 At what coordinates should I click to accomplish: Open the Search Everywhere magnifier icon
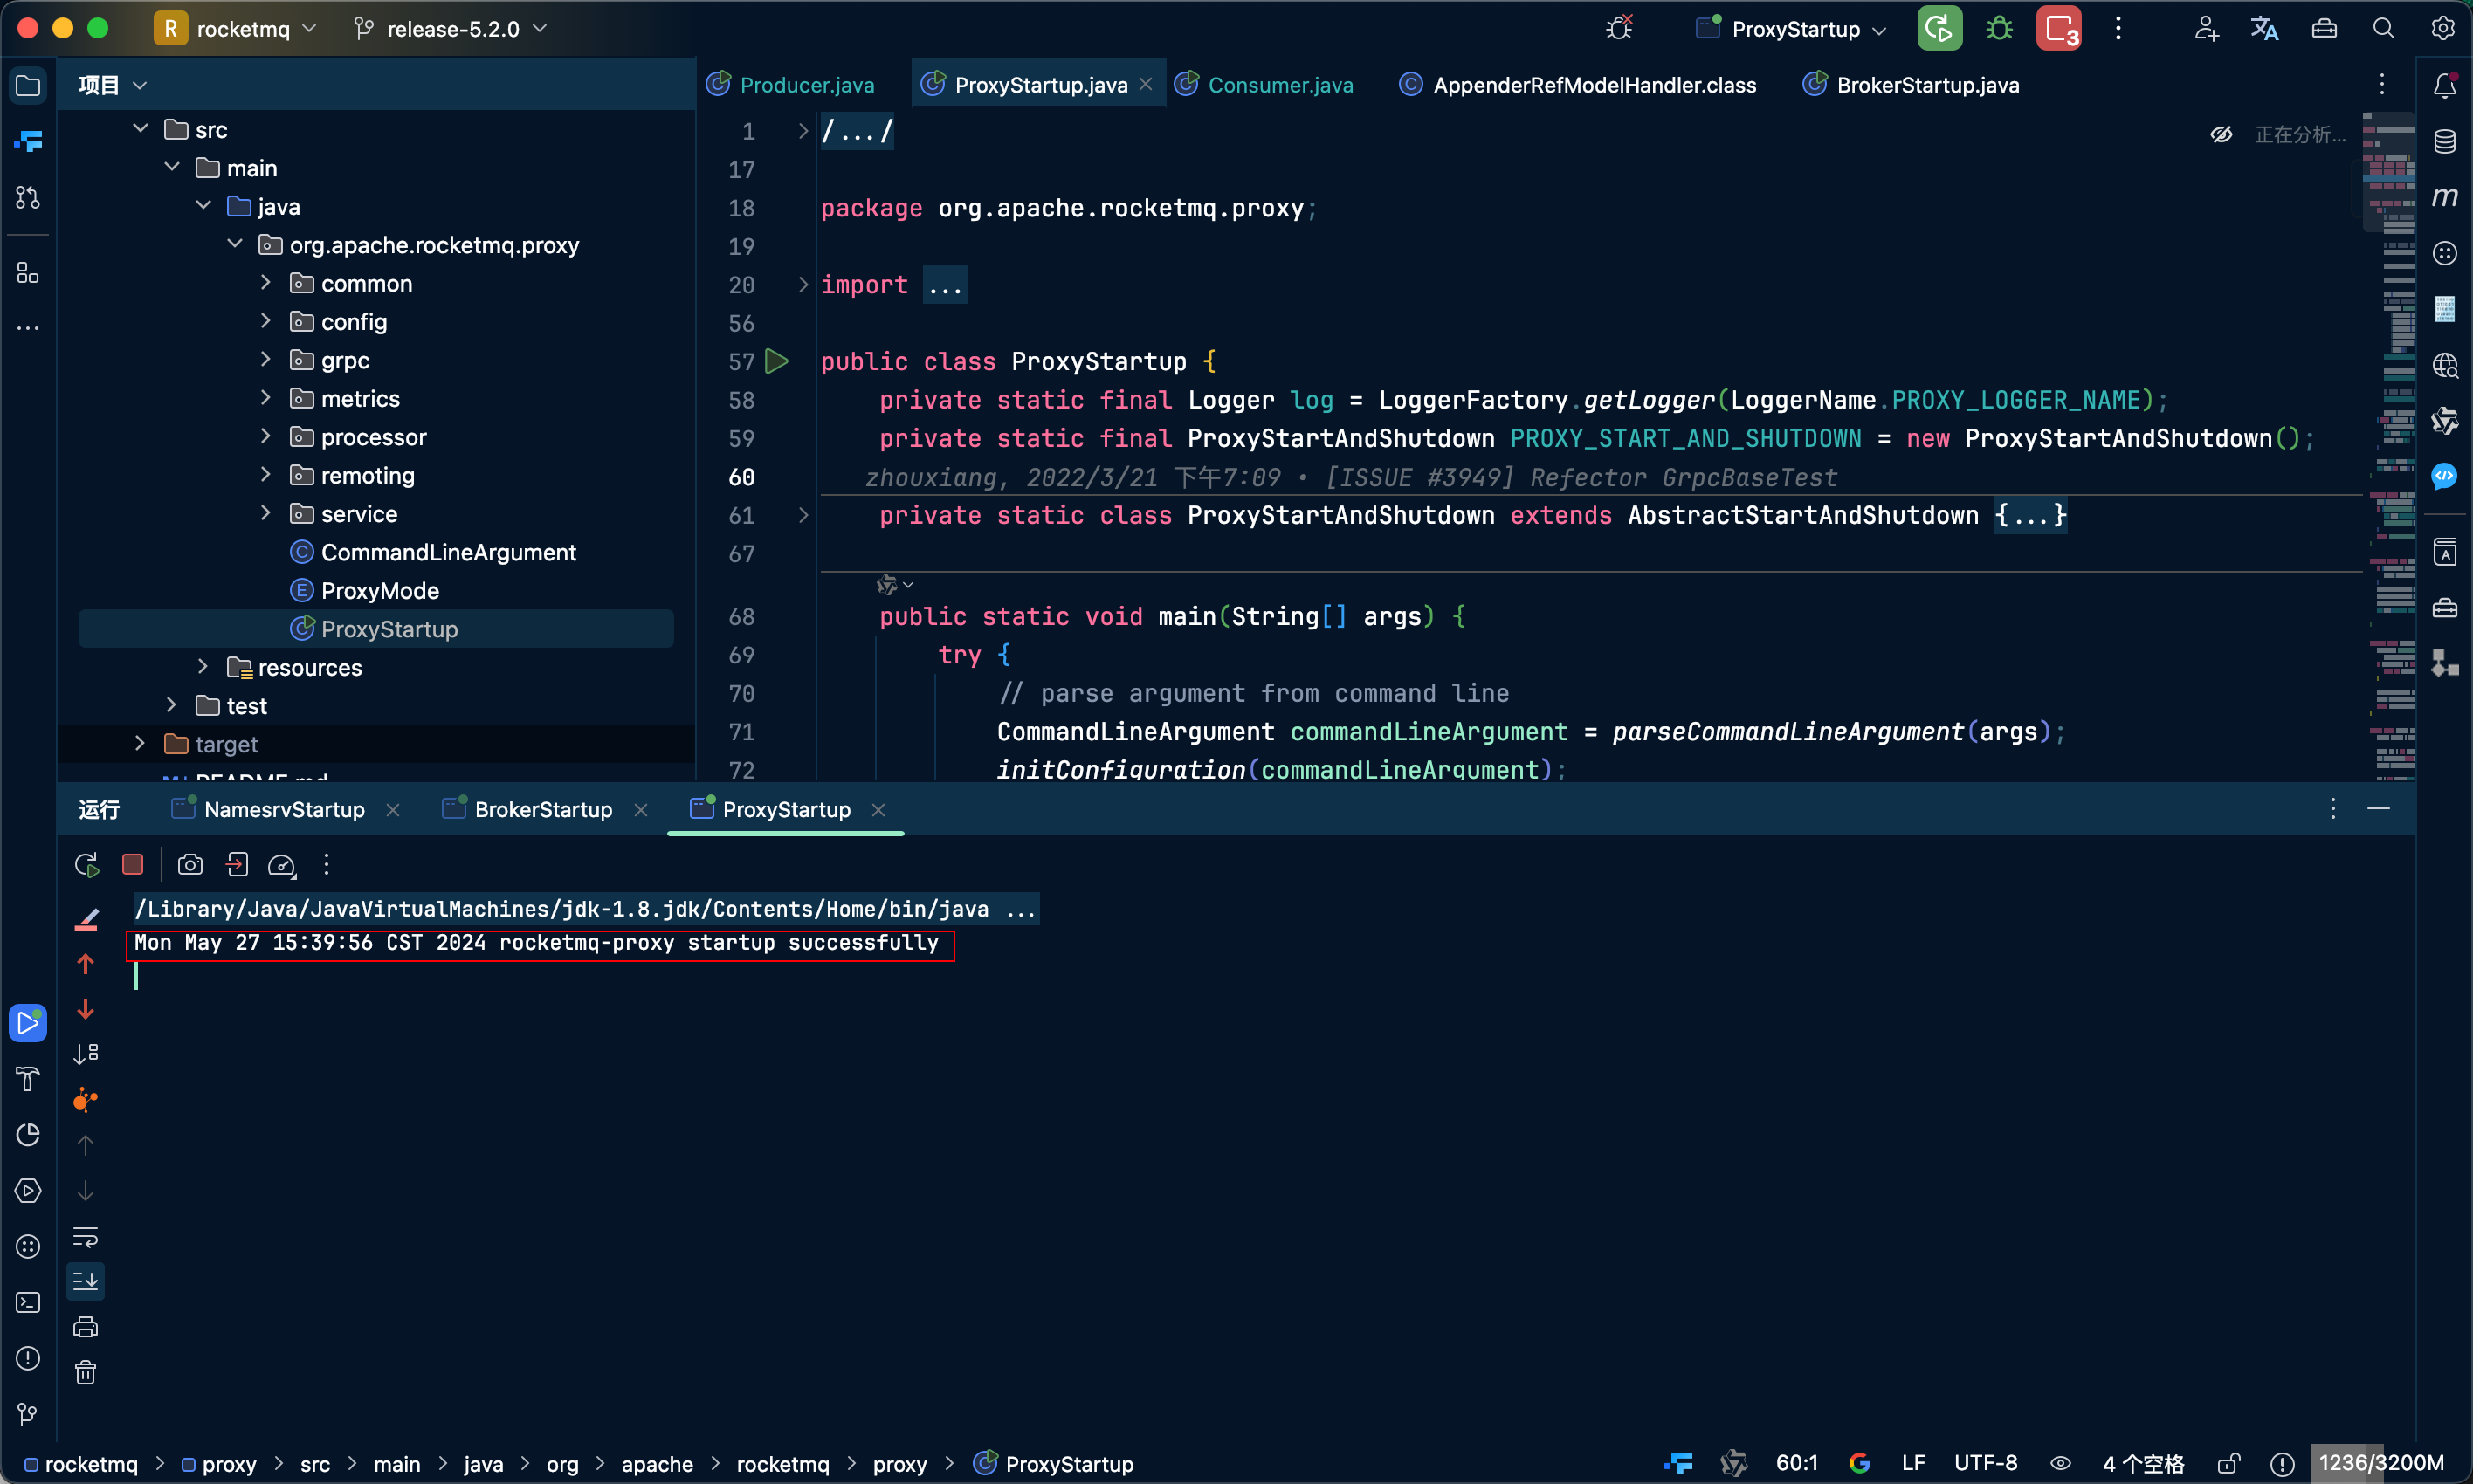tap(2383, 28)
